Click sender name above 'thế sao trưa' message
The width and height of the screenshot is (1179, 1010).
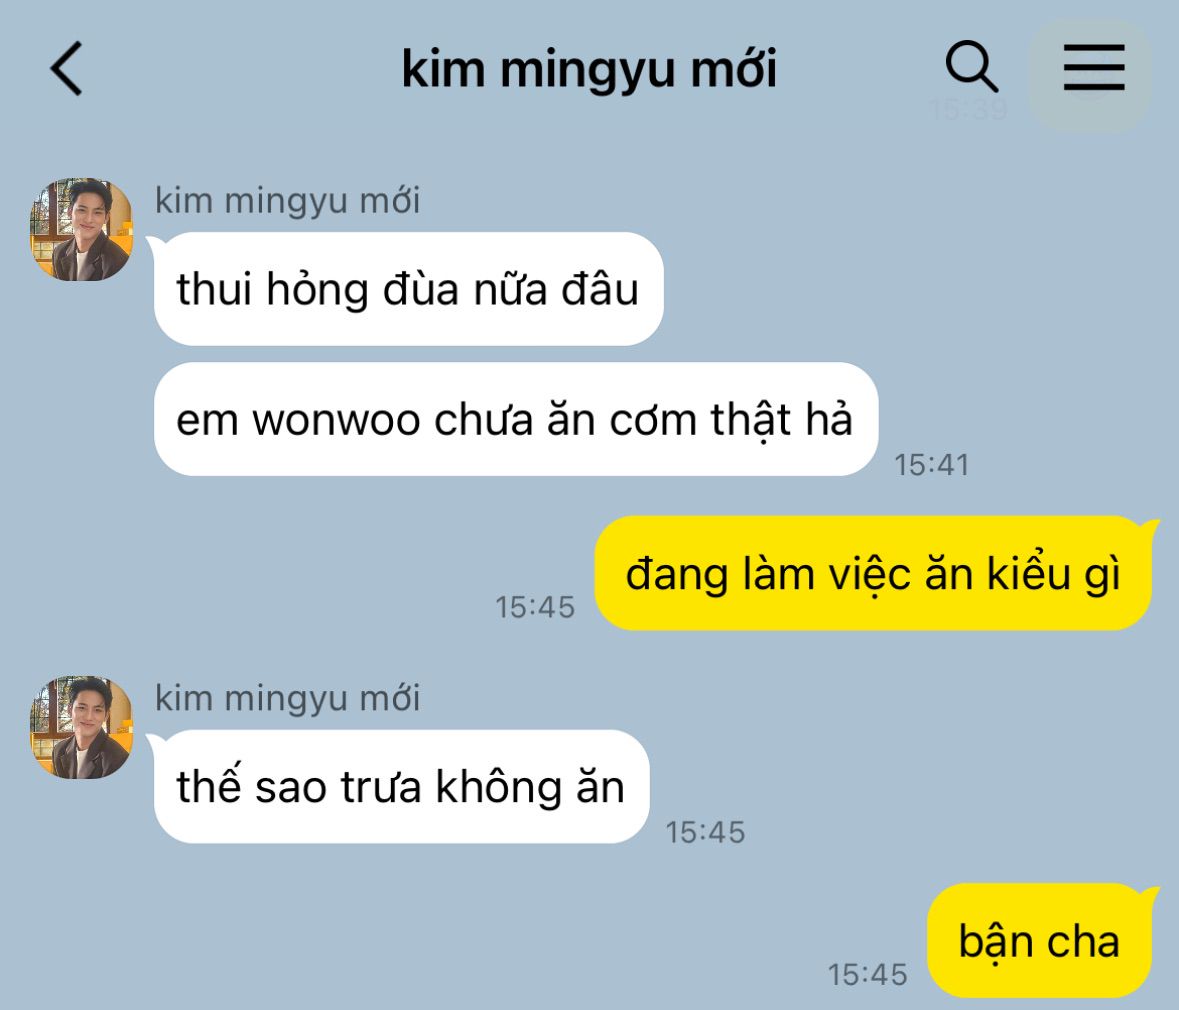[x=287, y=699]
